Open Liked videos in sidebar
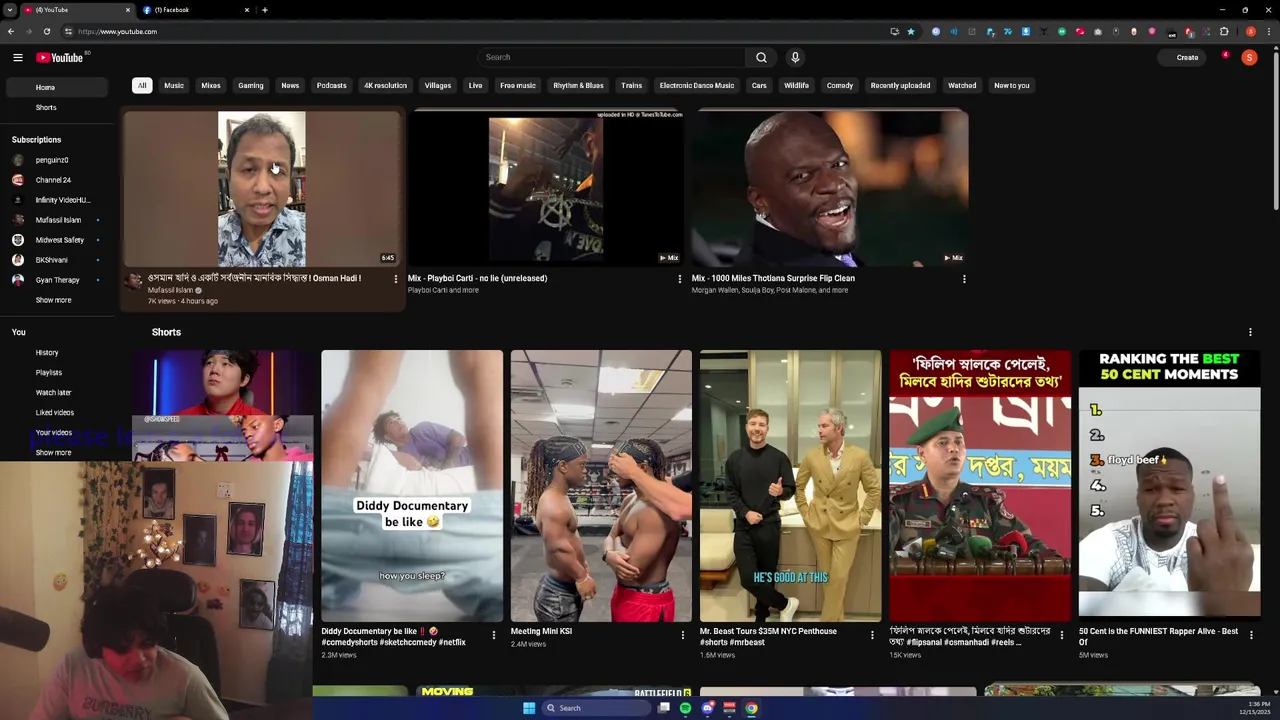The height and width of the screenshot is (720, 1280). 55,412
